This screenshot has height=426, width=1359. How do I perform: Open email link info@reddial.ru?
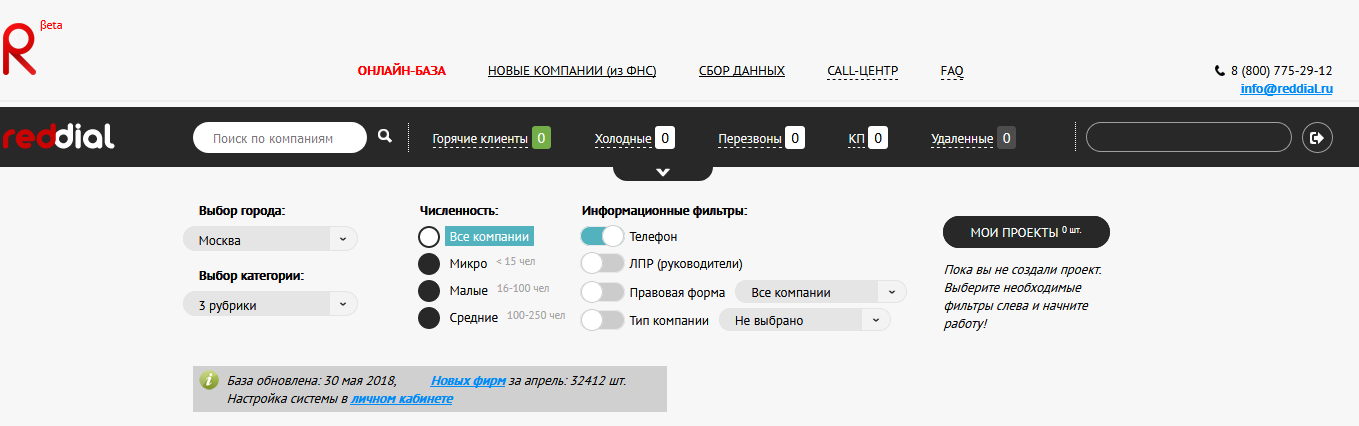click(x=1287, y=89)
